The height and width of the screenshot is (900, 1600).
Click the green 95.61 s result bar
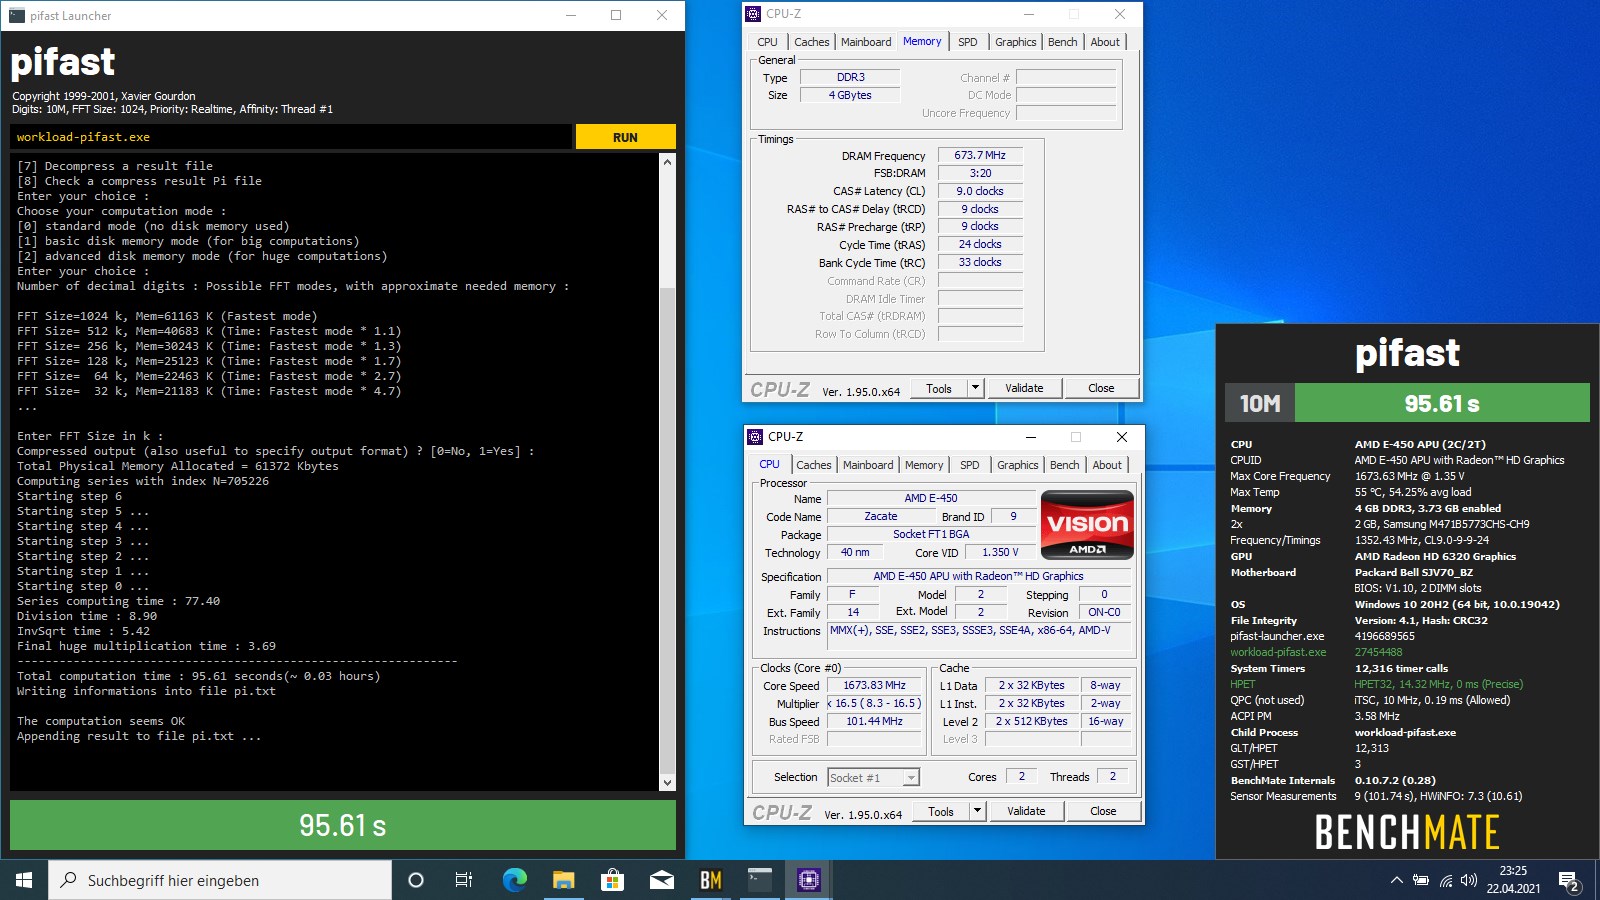pyautogui.click(x=343, y=825)
